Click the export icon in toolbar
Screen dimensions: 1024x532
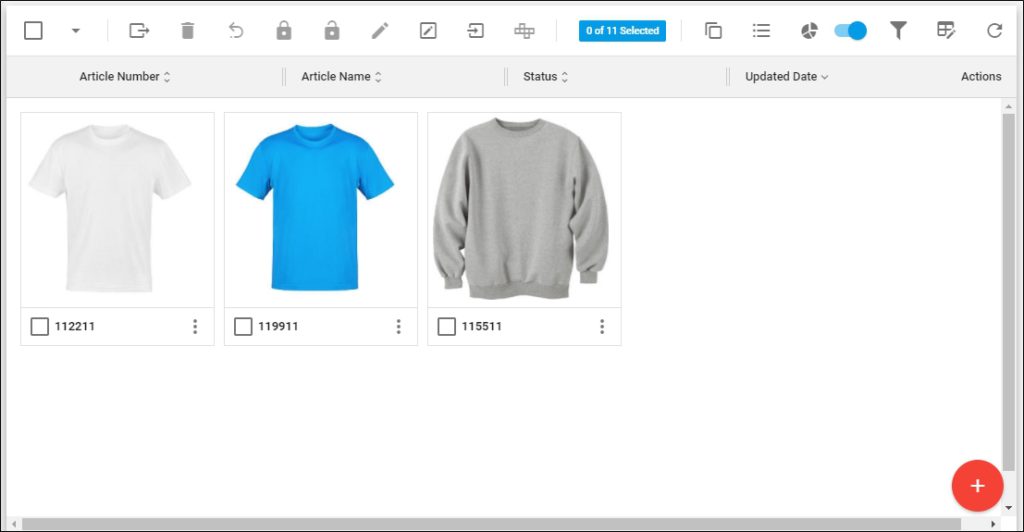click(x=139, y=31)
